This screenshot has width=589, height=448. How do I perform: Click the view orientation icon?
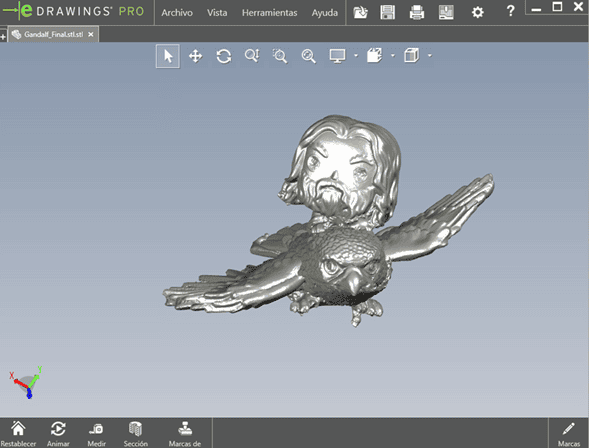click(x=374, y=56)
